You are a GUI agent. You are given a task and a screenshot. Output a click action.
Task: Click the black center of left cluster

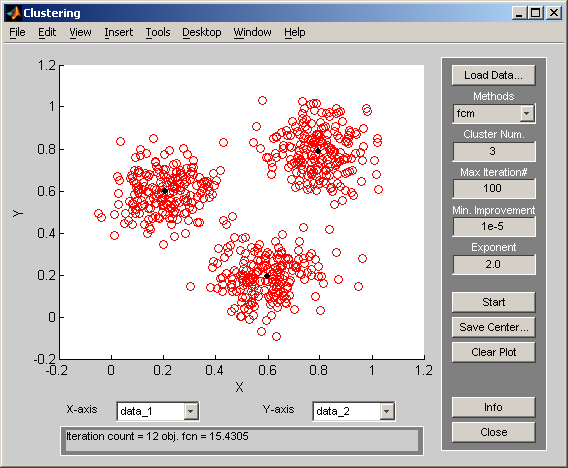(x=165, y=191)
